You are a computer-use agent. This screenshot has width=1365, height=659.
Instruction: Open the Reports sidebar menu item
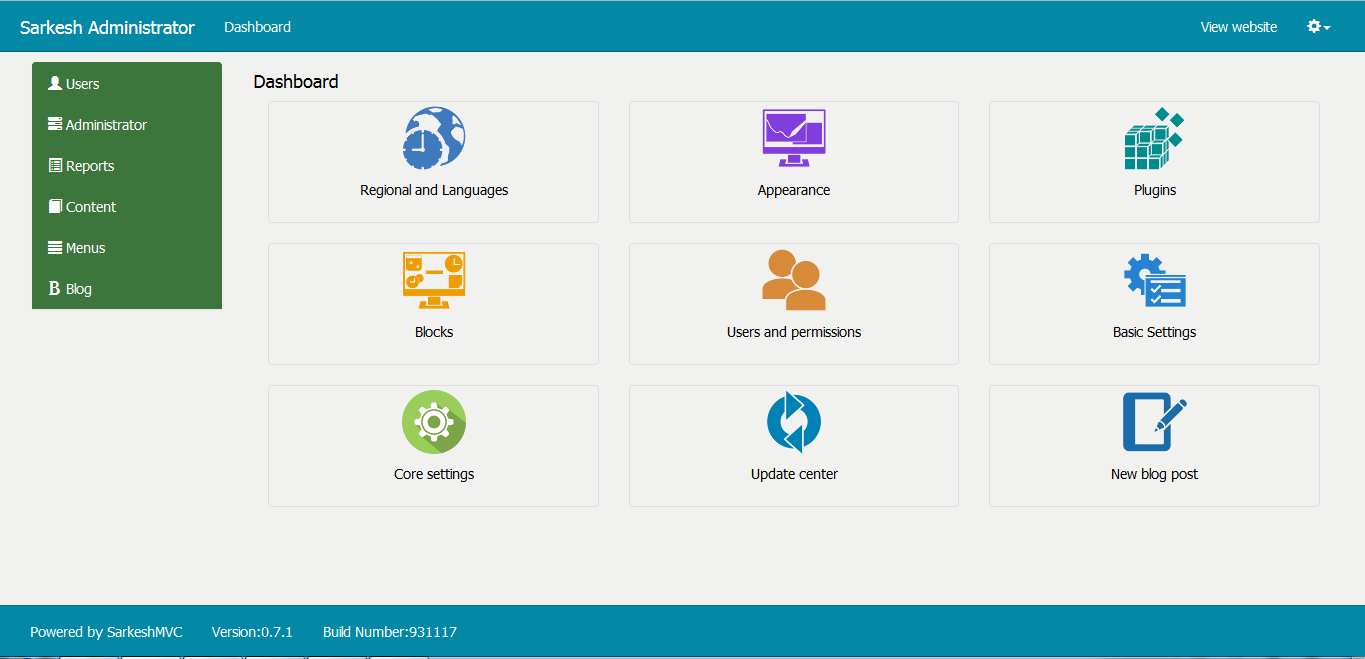[127, 166]
